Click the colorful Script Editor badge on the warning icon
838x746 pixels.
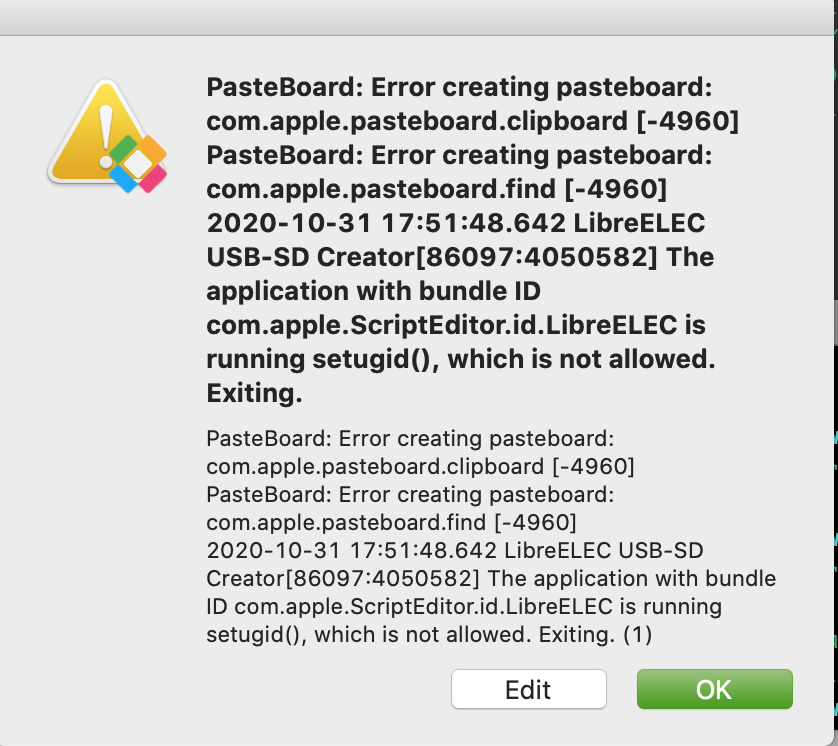(139, 163)
